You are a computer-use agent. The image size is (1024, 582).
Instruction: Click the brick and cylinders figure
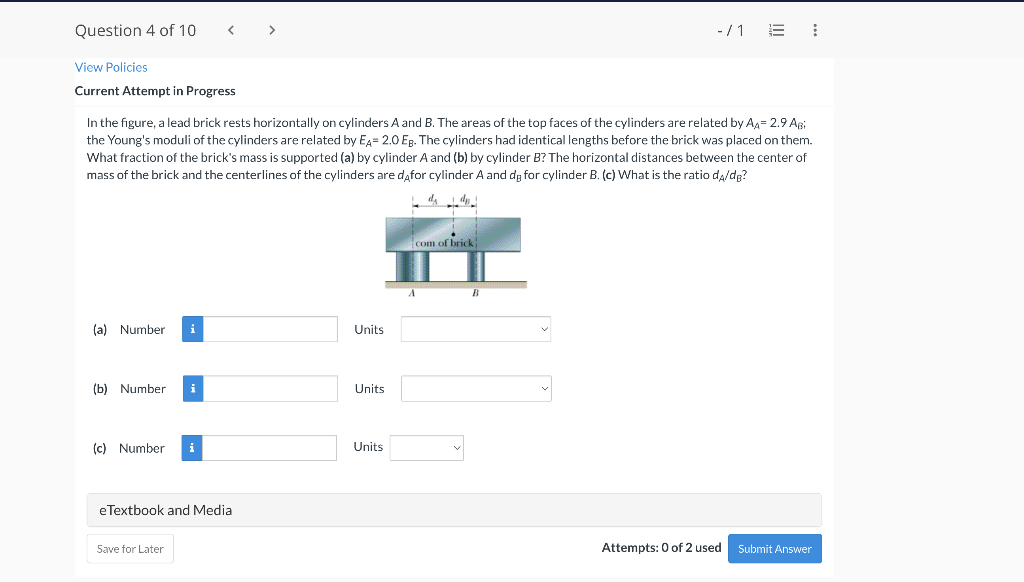pos(456,246)
